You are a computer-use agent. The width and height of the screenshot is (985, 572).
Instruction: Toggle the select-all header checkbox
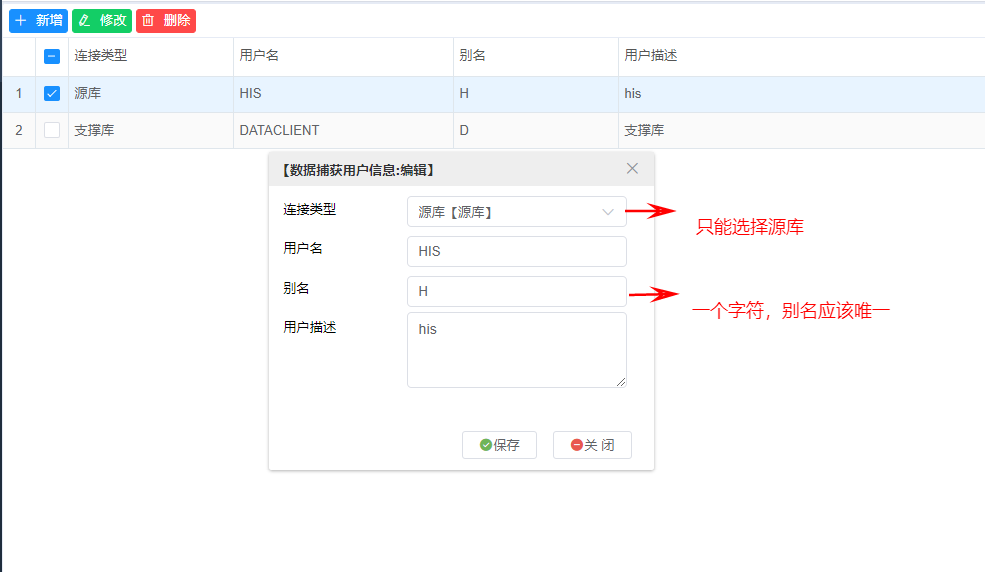tap(52, 57)
